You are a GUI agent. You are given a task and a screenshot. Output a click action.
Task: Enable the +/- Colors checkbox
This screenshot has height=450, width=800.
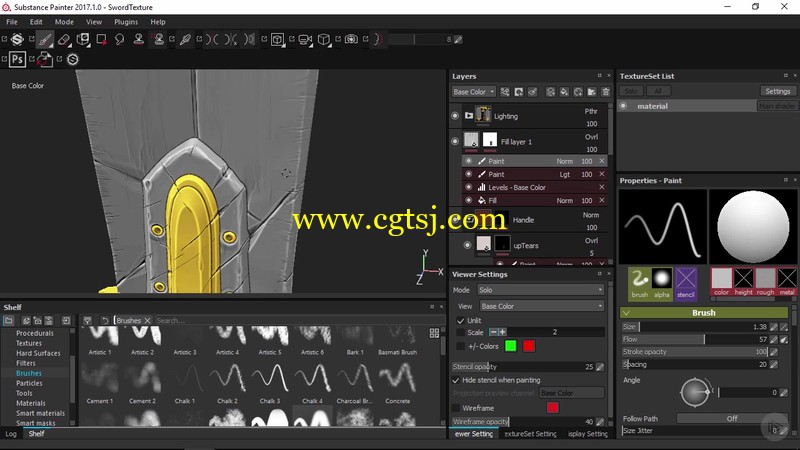click(x=460, y=346)
